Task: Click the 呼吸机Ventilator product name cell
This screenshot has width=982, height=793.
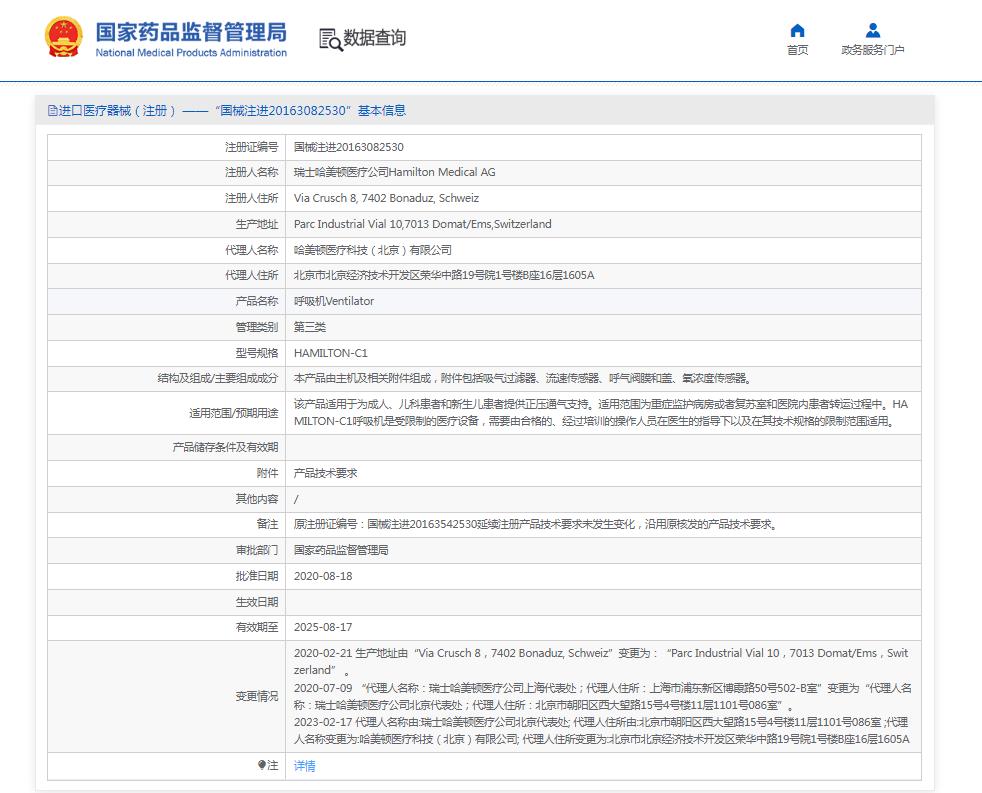Action: (334, 301)
